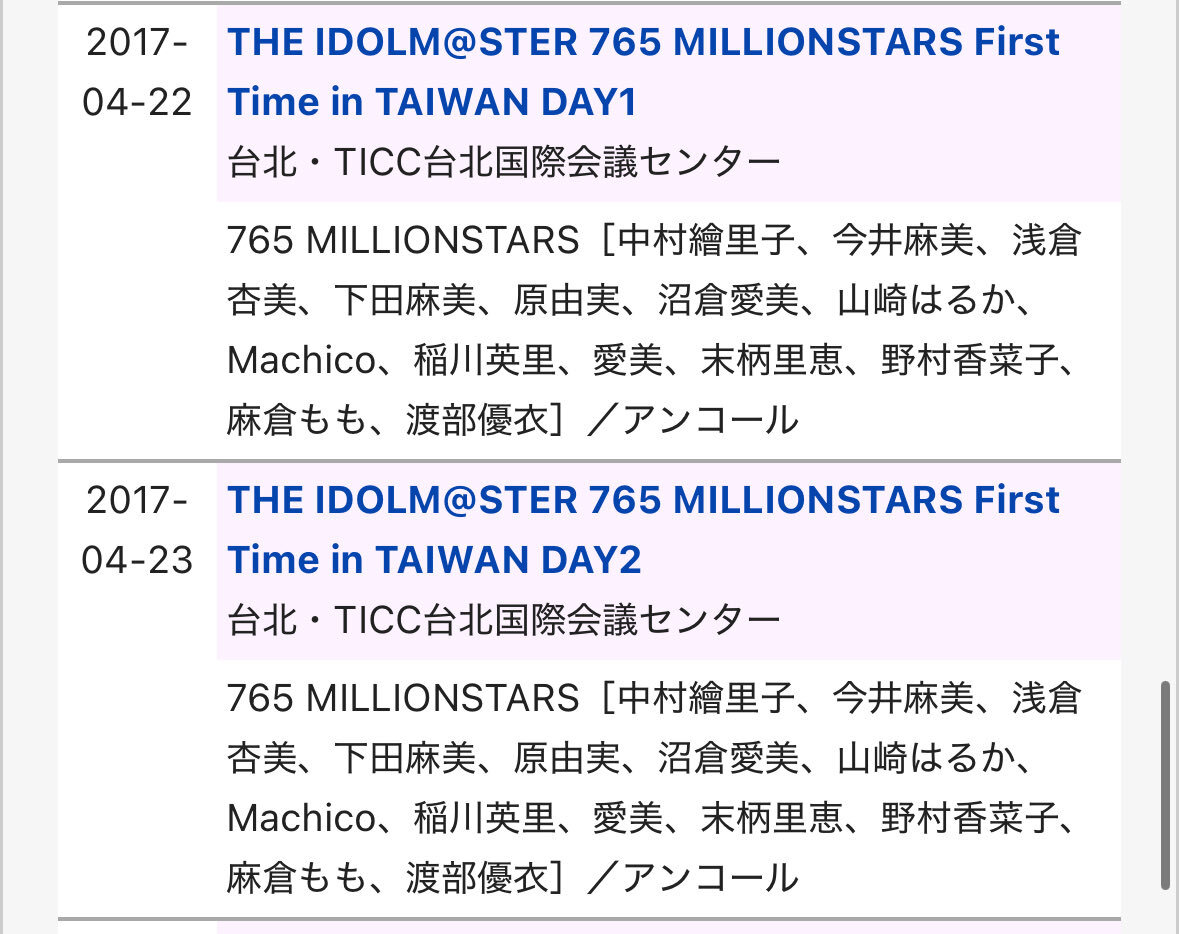Click 765 MILLIONSTARS text in DAY1 performer list
This screenshot has width=1179, height=934.
(403, 241)
